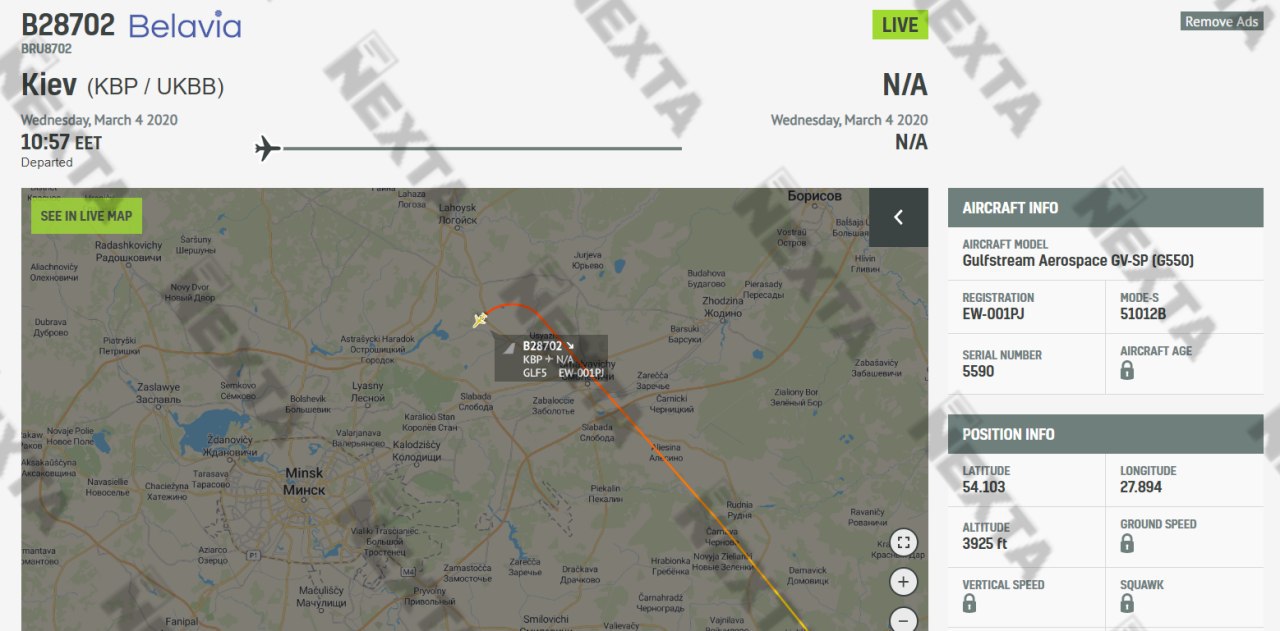Image resolution: width=1280 pixels, height=631 pixels.
Task: Click the Squawk lock icon
Action: (1127, 603)
